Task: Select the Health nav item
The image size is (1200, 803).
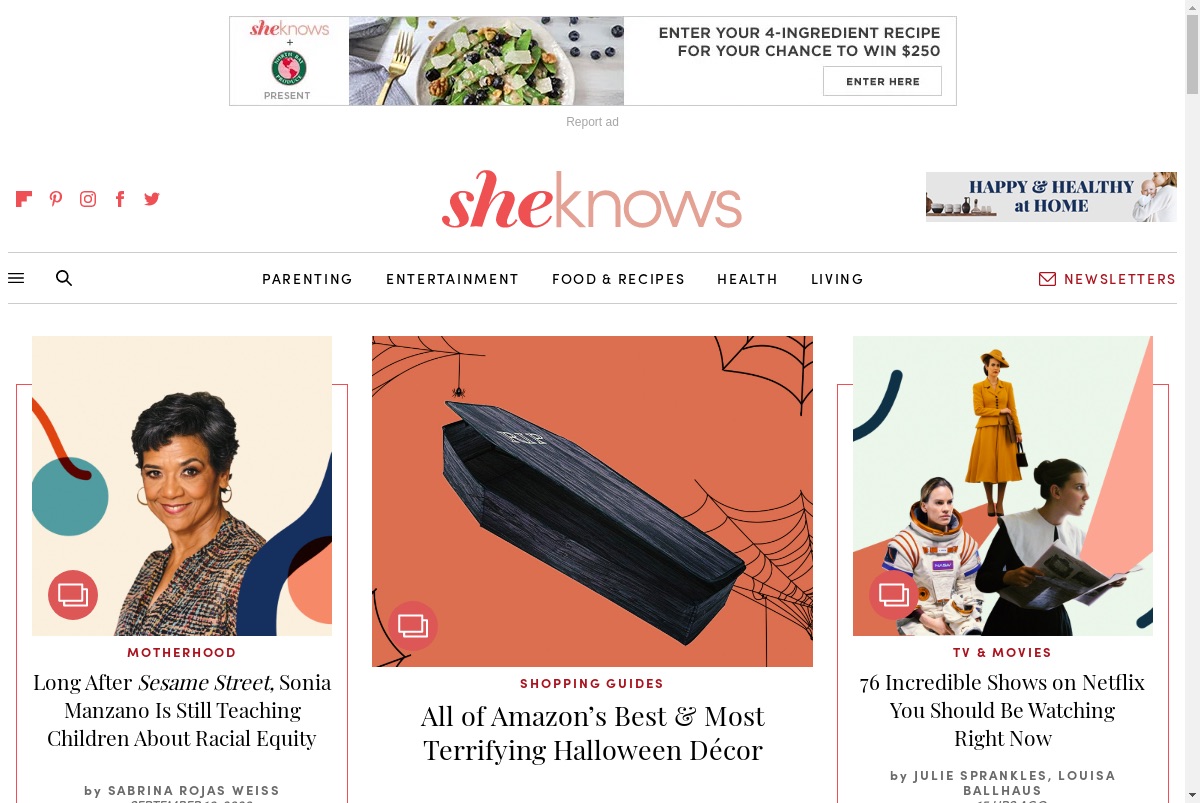Action: click(x=748, y=279)
